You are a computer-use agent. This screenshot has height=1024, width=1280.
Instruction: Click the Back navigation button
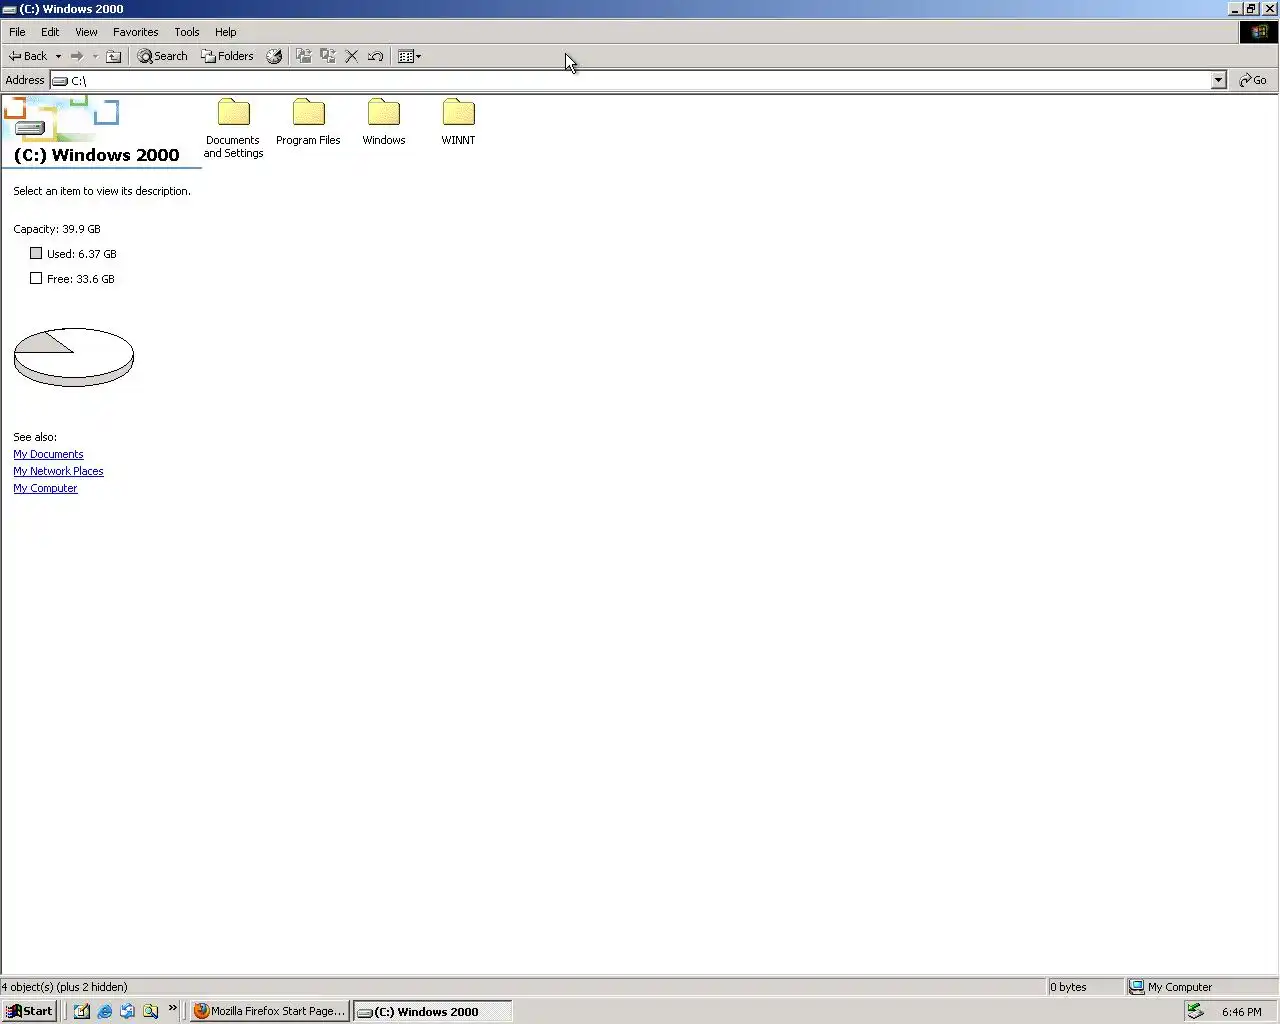(27, 56)
